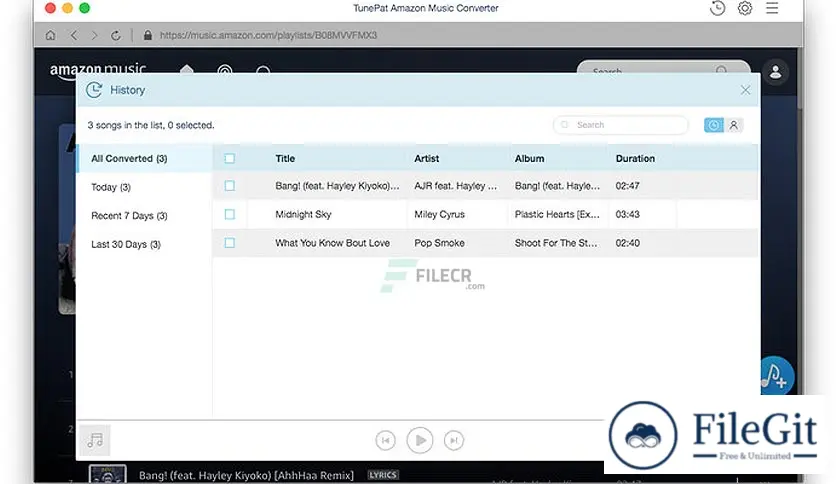Navigate back with the left arrow
This screenshot has height=484, width=836.
pos(74,35)
